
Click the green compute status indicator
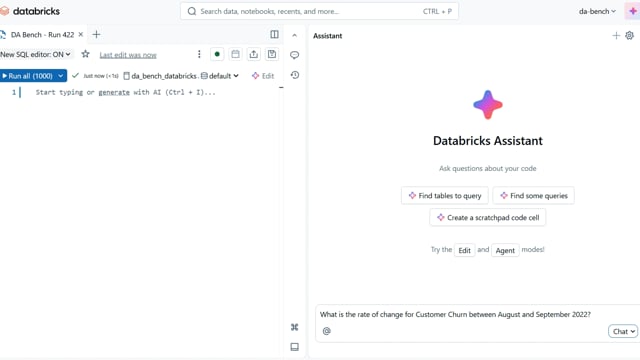coord(217,54)
